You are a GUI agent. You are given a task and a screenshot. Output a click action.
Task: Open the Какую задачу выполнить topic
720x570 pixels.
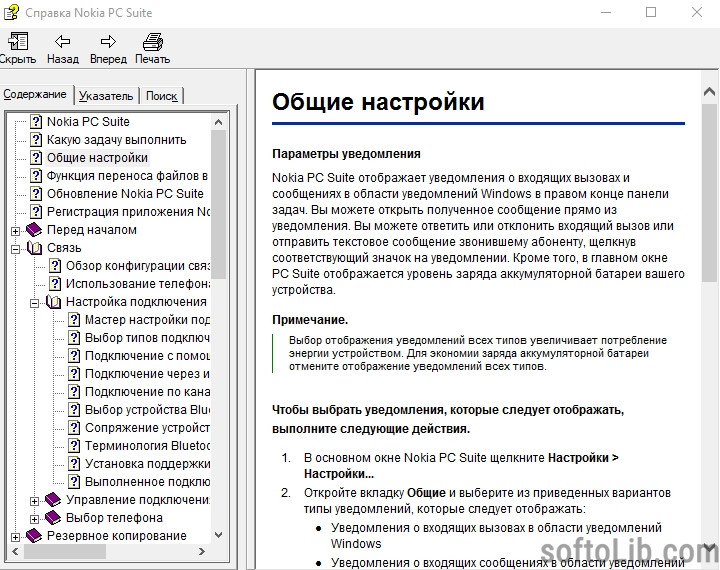coord(117,140)
